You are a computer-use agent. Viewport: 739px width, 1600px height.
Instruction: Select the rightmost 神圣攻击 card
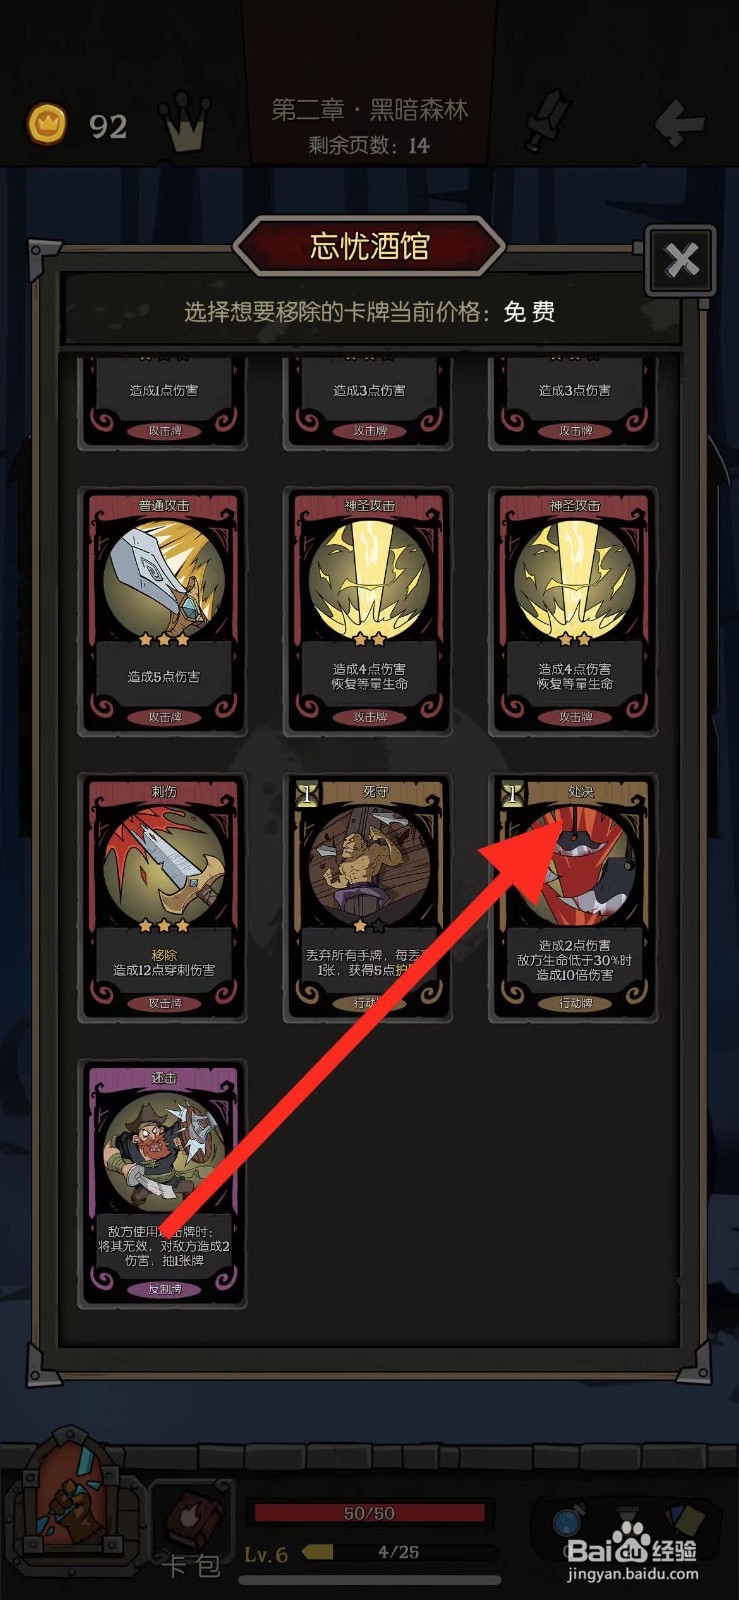pyautogui.click(x=574, y=611)
